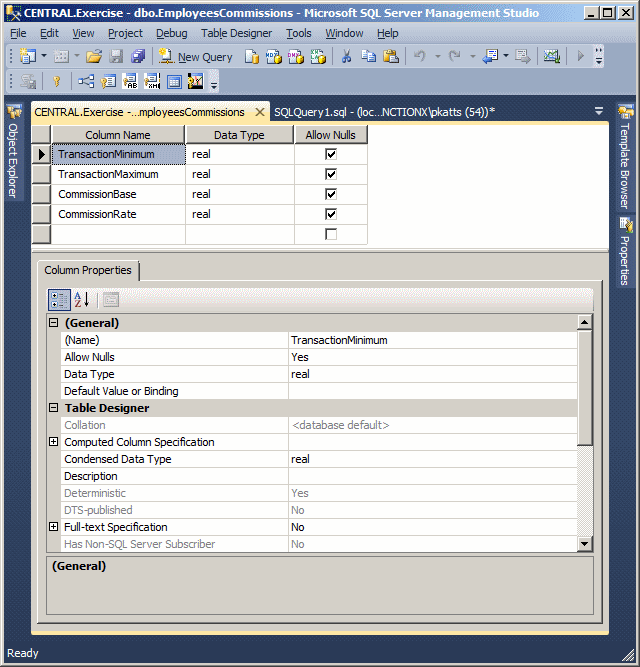Screen dimensions: 640x667
Task: Click the Save floppy disk icon
Action: coord(116,56)
